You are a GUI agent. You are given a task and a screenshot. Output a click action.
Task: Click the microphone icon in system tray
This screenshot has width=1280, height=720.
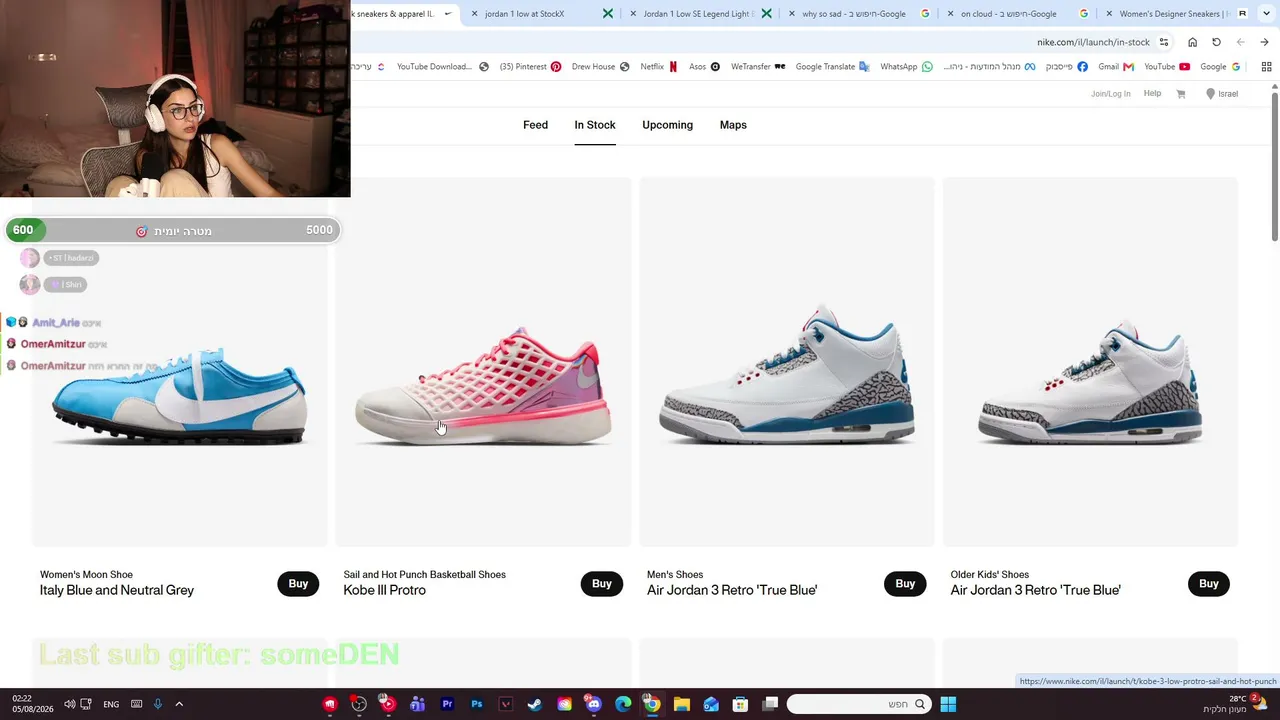click(x=158, y=704)
